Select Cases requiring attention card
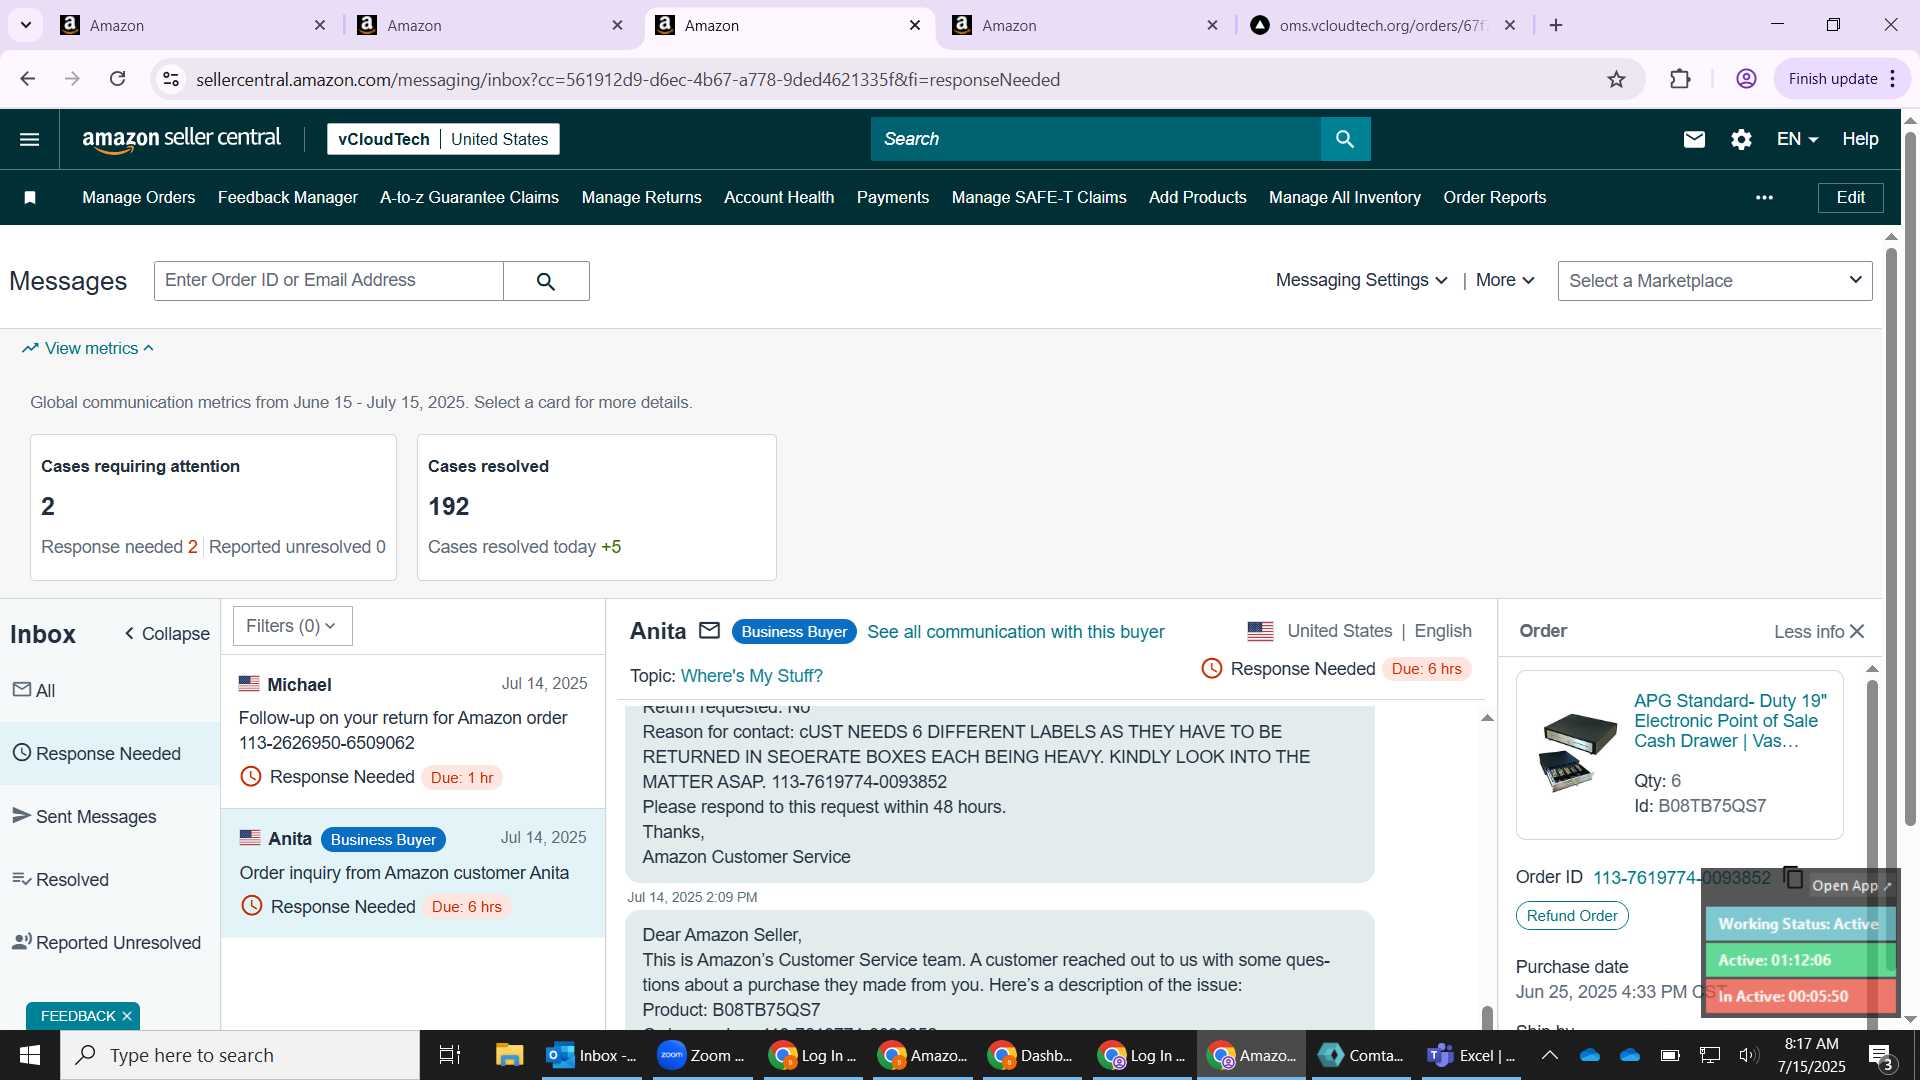This screenshot has height=1080, width=1920. click(213, 507)
